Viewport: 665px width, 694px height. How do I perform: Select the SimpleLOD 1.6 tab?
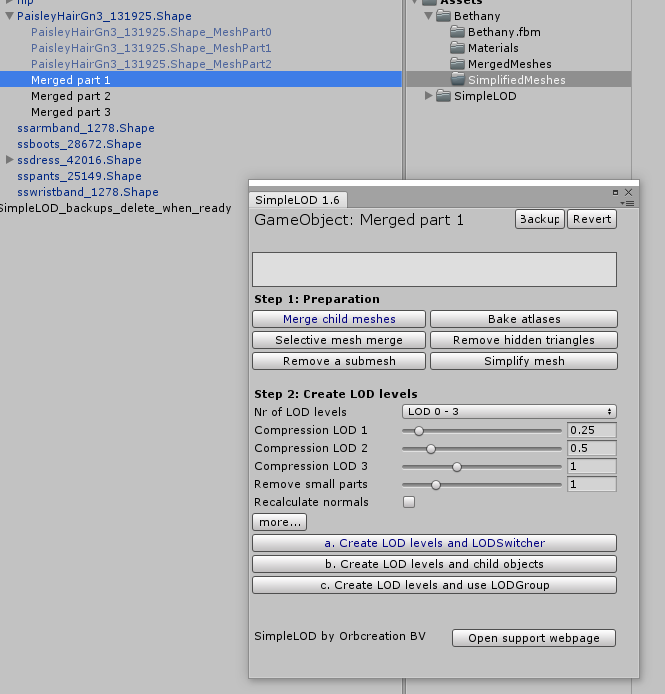point(298,200)
